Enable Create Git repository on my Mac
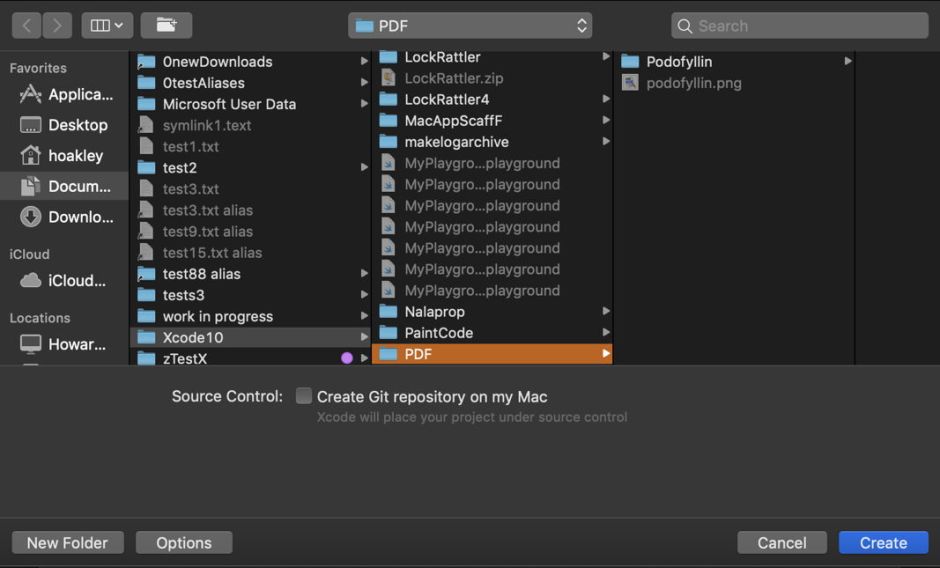Screen dimensions: 940x568 (304, 396)
